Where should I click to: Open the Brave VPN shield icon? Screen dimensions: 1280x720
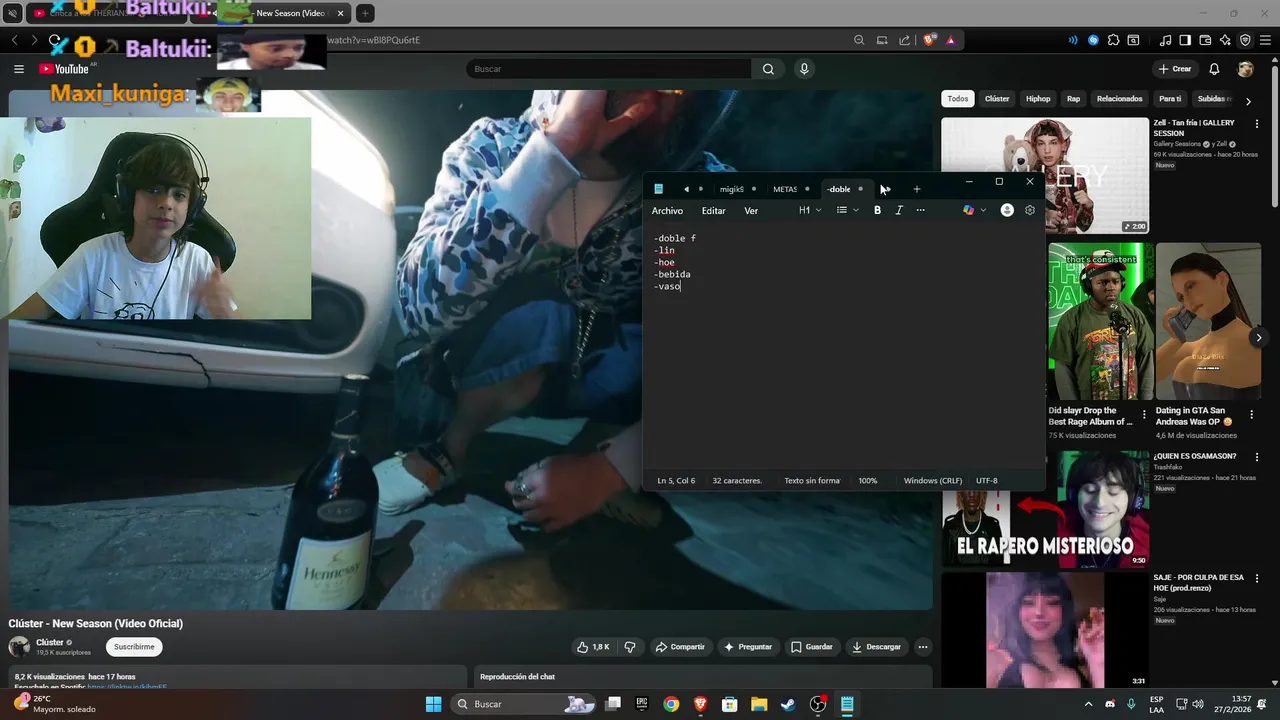[x=1245, y=40]
